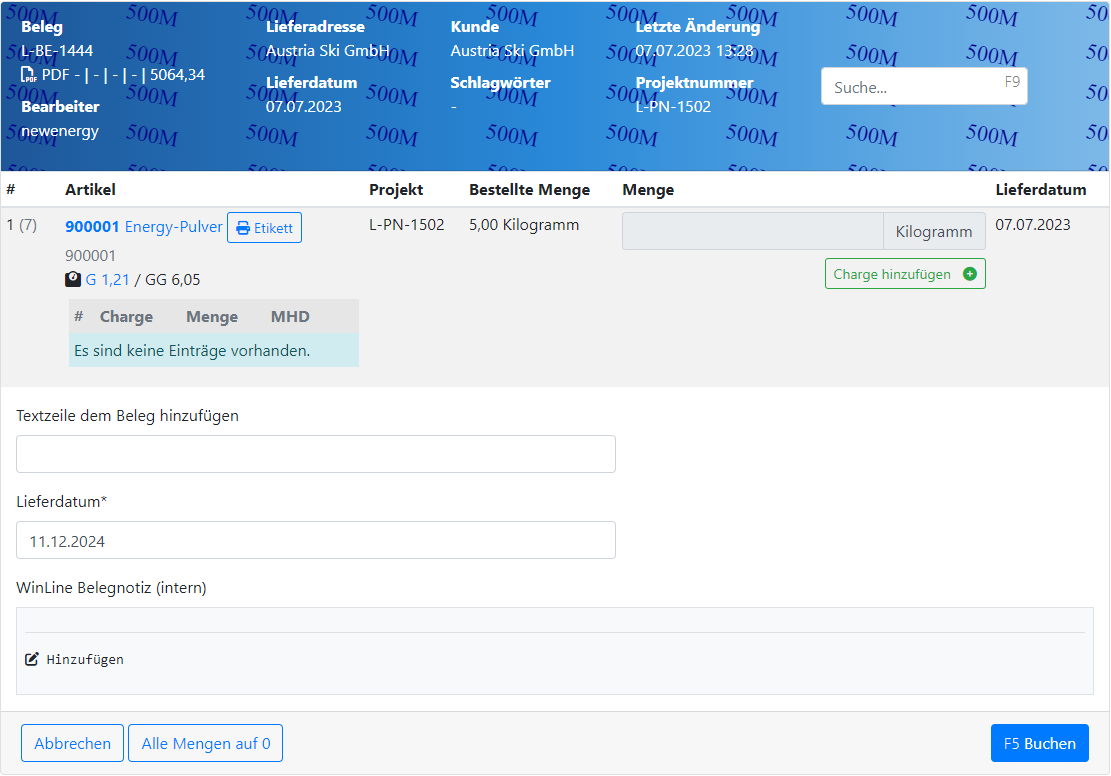
Task: Focus the Textzeile dem Beleg hinzufügen field
Action: (315, 454)
